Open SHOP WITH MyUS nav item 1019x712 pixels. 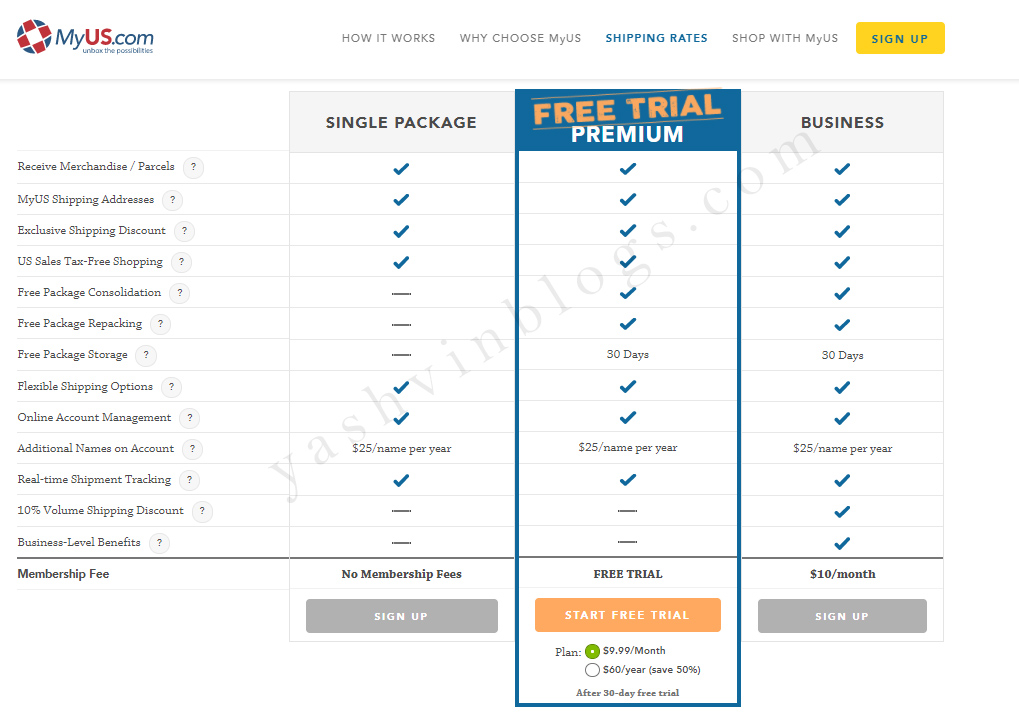coord(785,38)
